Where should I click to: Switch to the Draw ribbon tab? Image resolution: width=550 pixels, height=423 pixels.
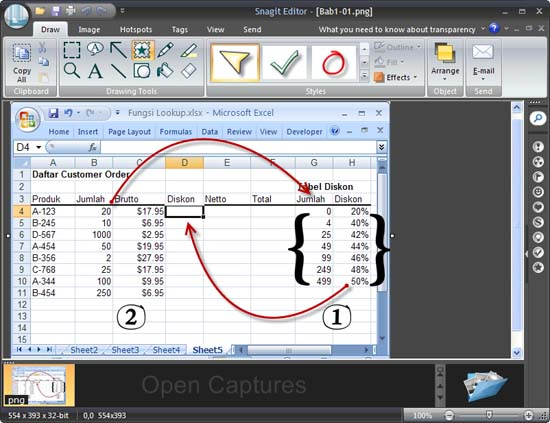click(x=51, y=29)
